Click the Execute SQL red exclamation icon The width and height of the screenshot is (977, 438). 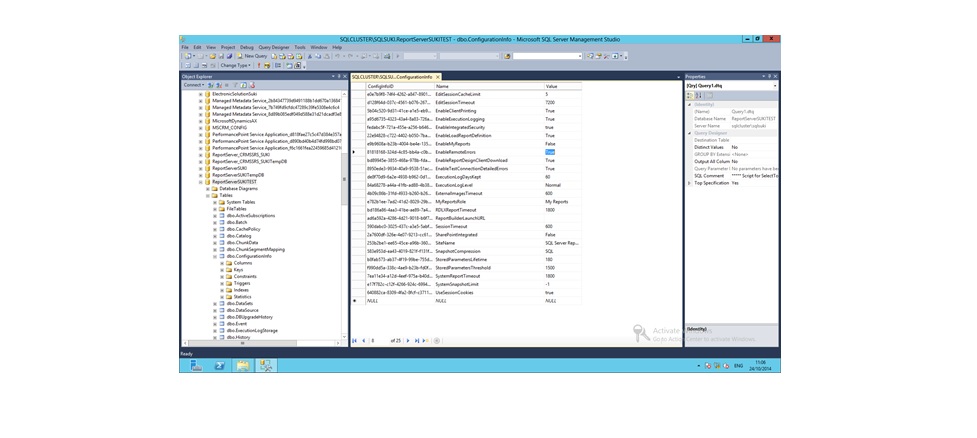(259, 65)
